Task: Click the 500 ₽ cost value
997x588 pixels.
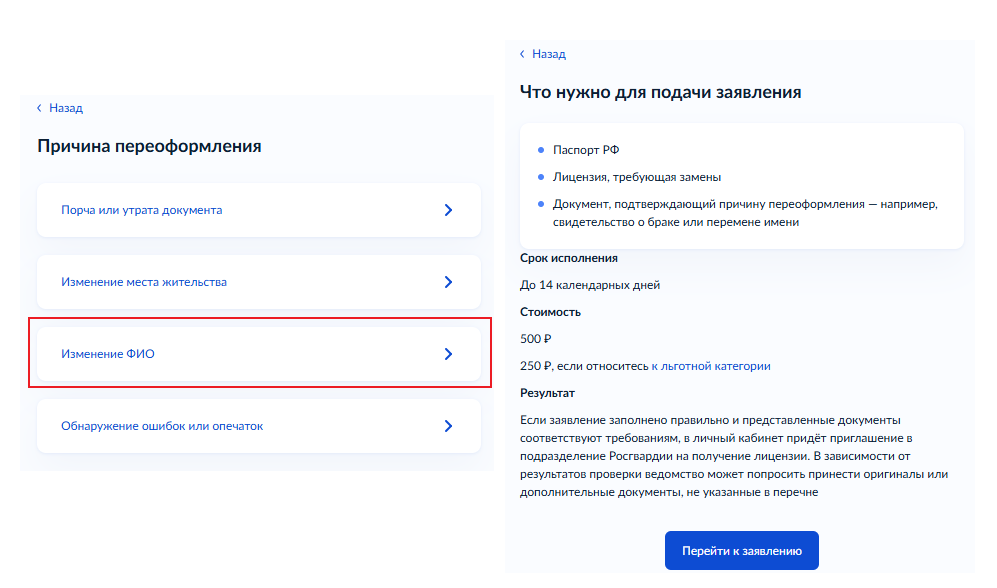Action: (x=535, y=339)
